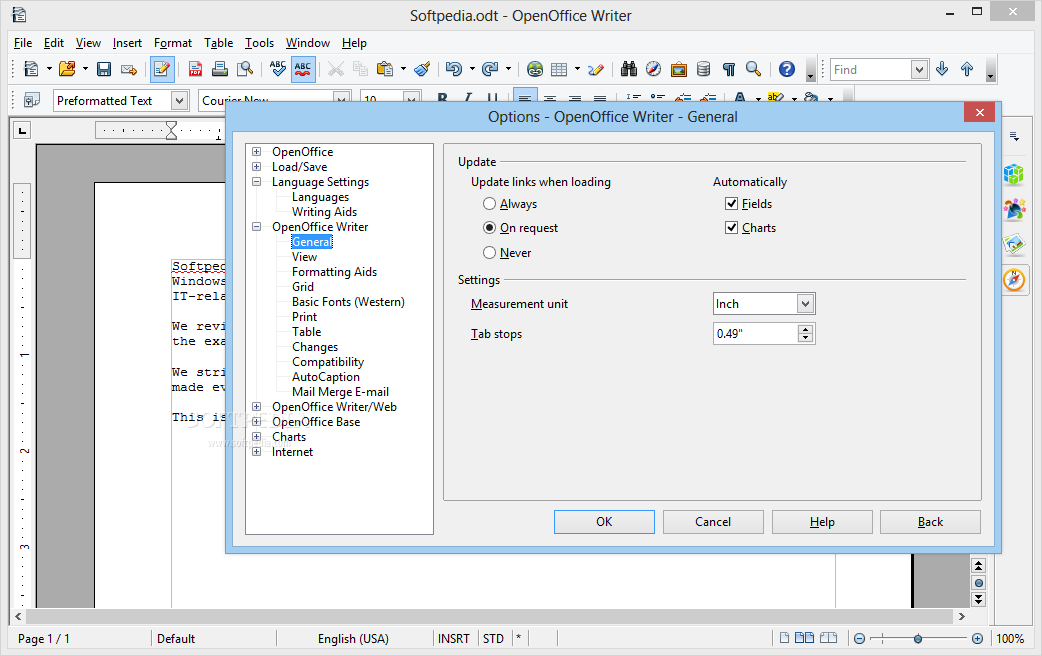Image resolution: width=1042 pixels, height=656 pixels.
Task: Select the Format Paintbrush icon
Action: coord(422,69)
